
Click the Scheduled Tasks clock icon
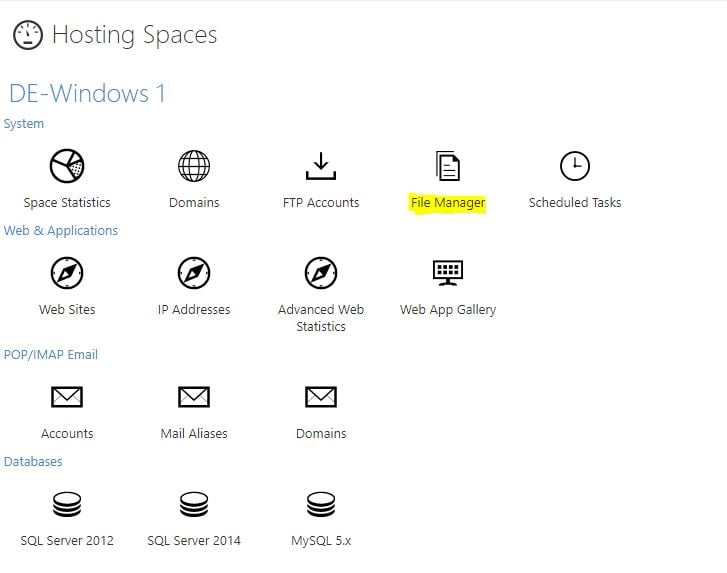(x=575, y=166)
